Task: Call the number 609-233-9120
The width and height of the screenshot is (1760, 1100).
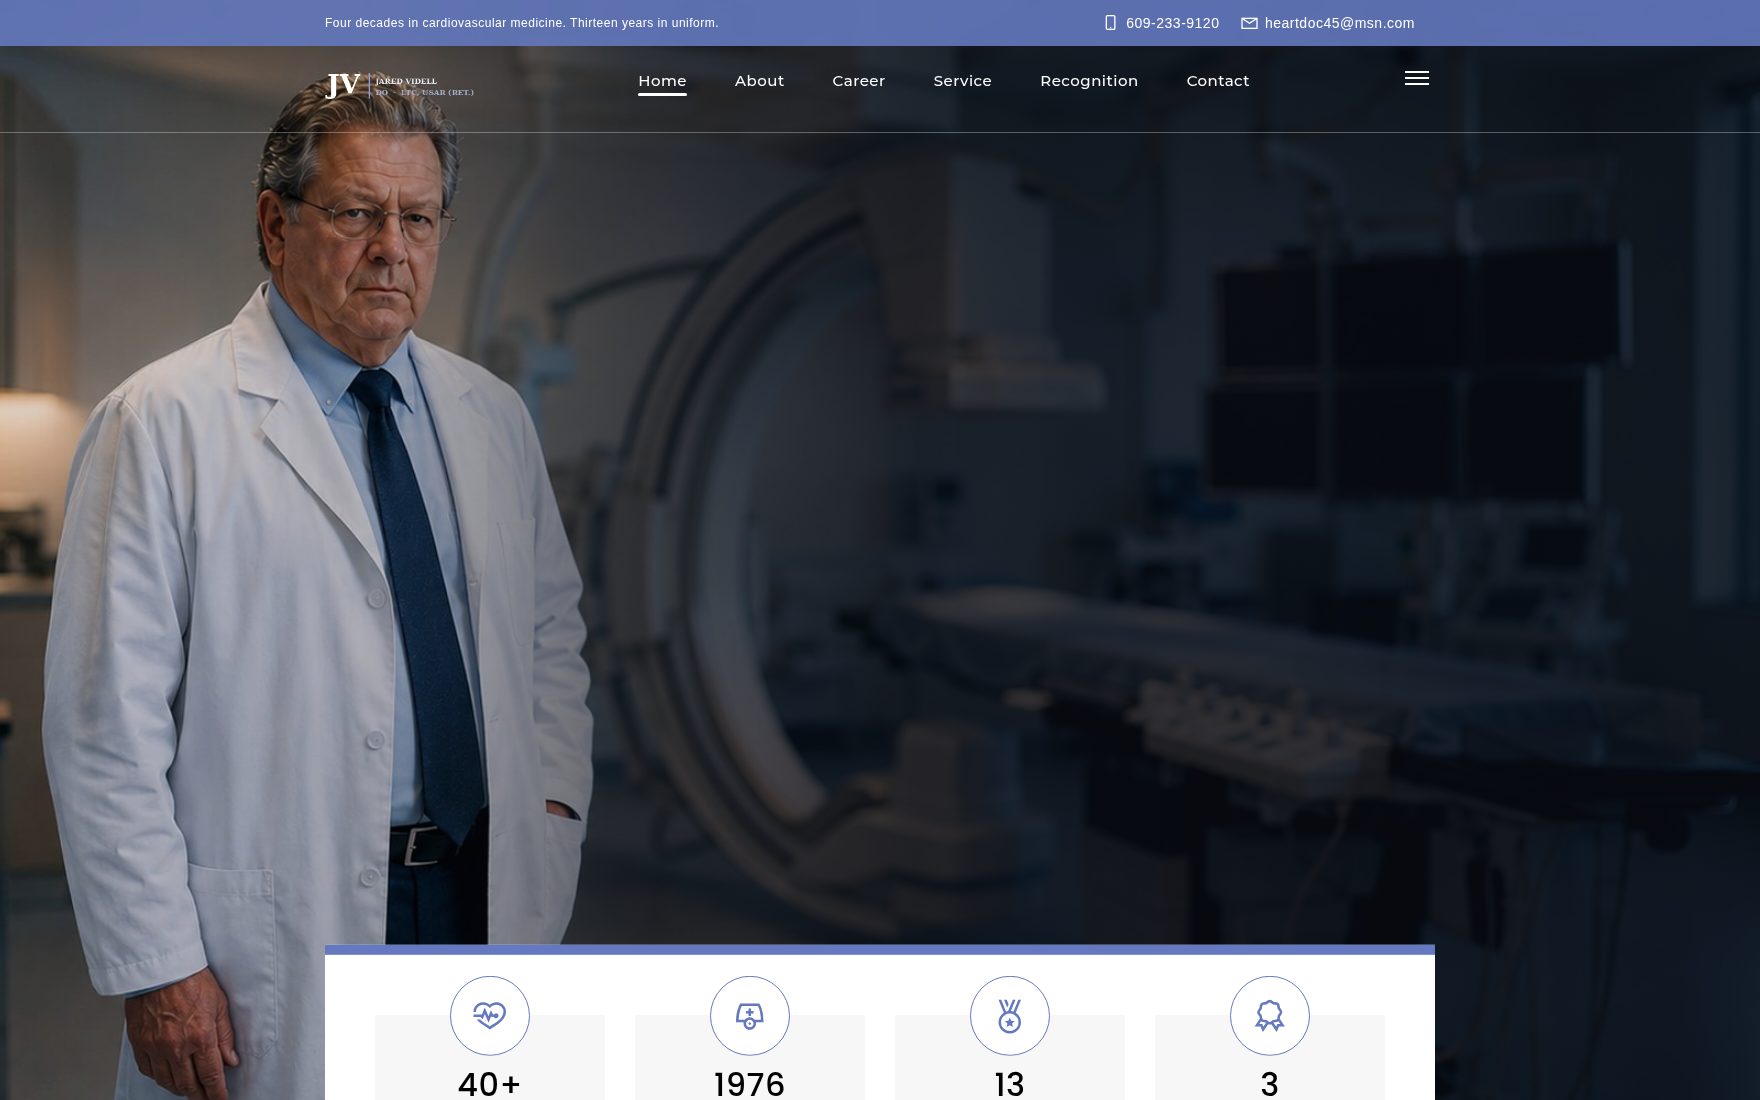Action: click(x=1172, y=23)
